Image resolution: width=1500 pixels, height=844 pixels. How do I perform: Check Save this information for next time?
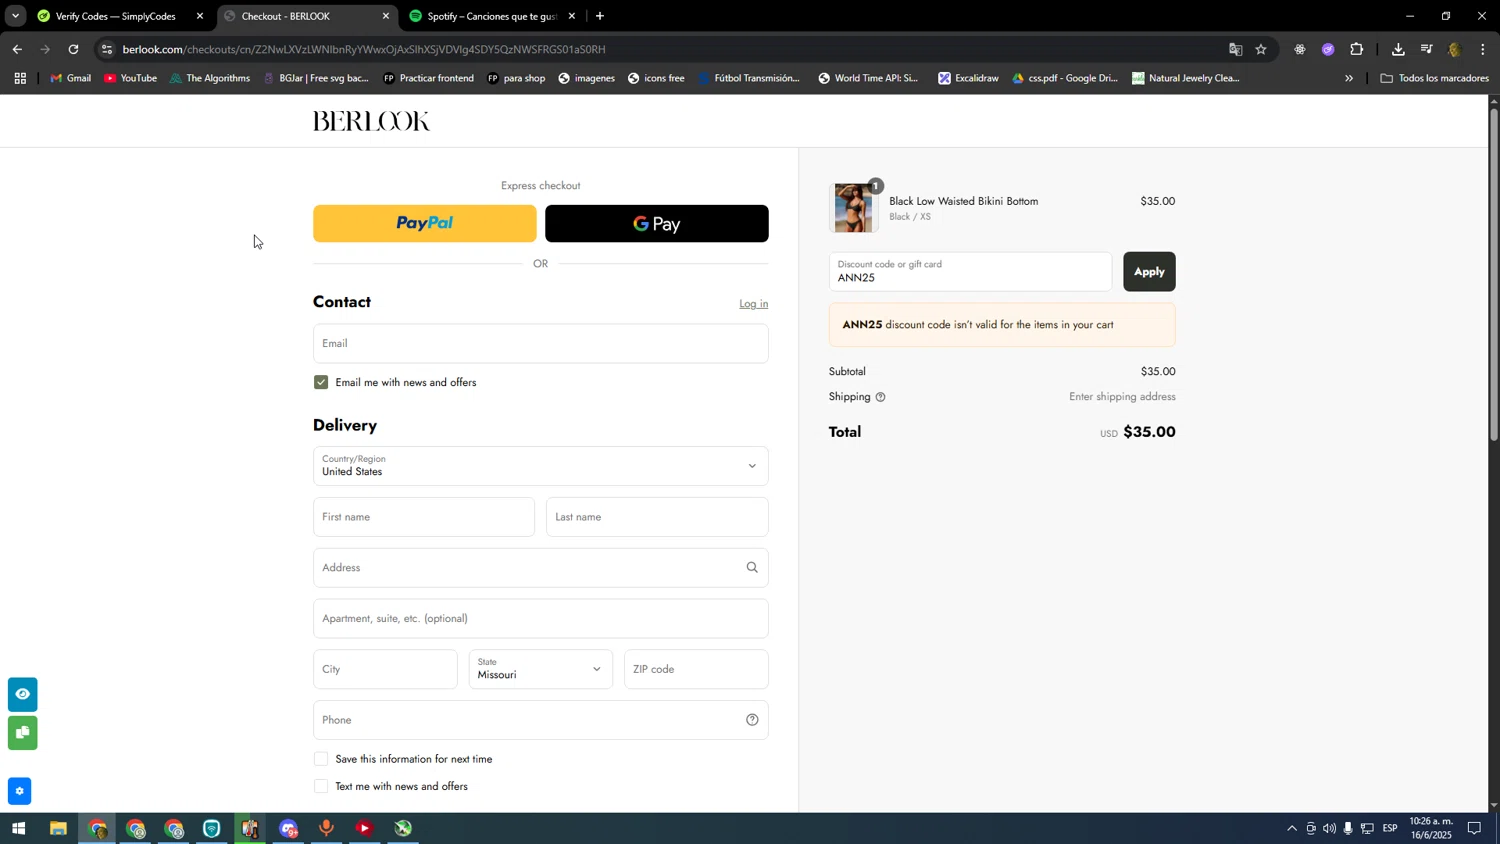pos(321,759)
